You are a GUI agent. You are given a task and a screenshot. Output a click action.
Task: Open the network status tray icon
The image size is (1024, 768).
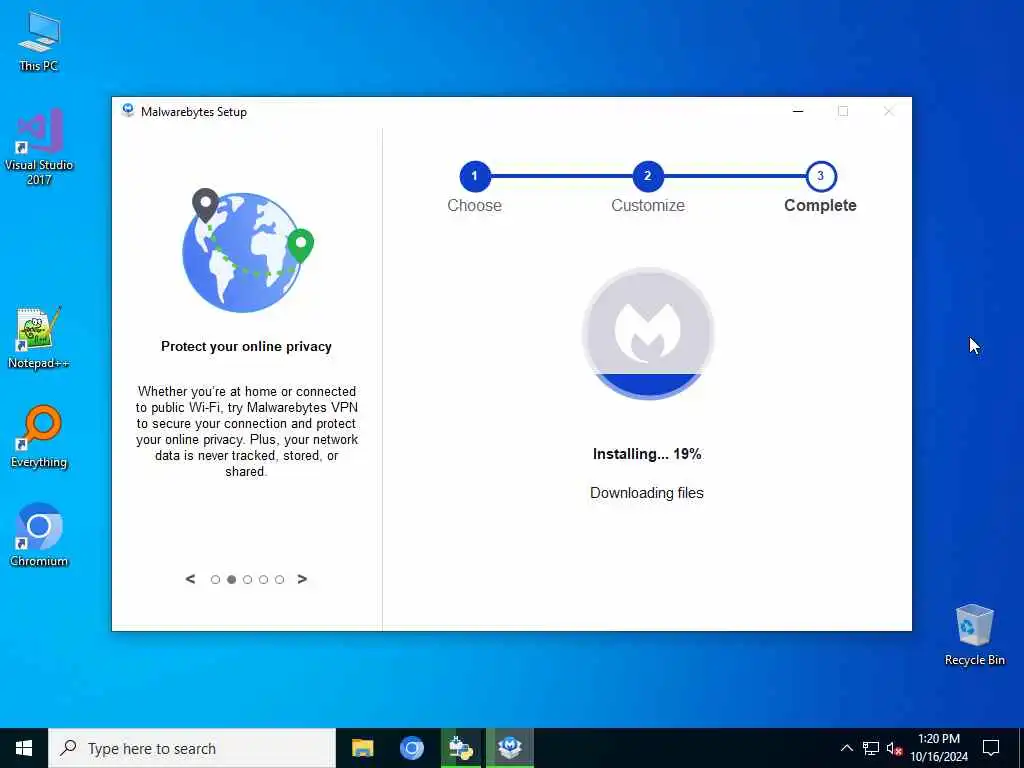click(871, 748)
